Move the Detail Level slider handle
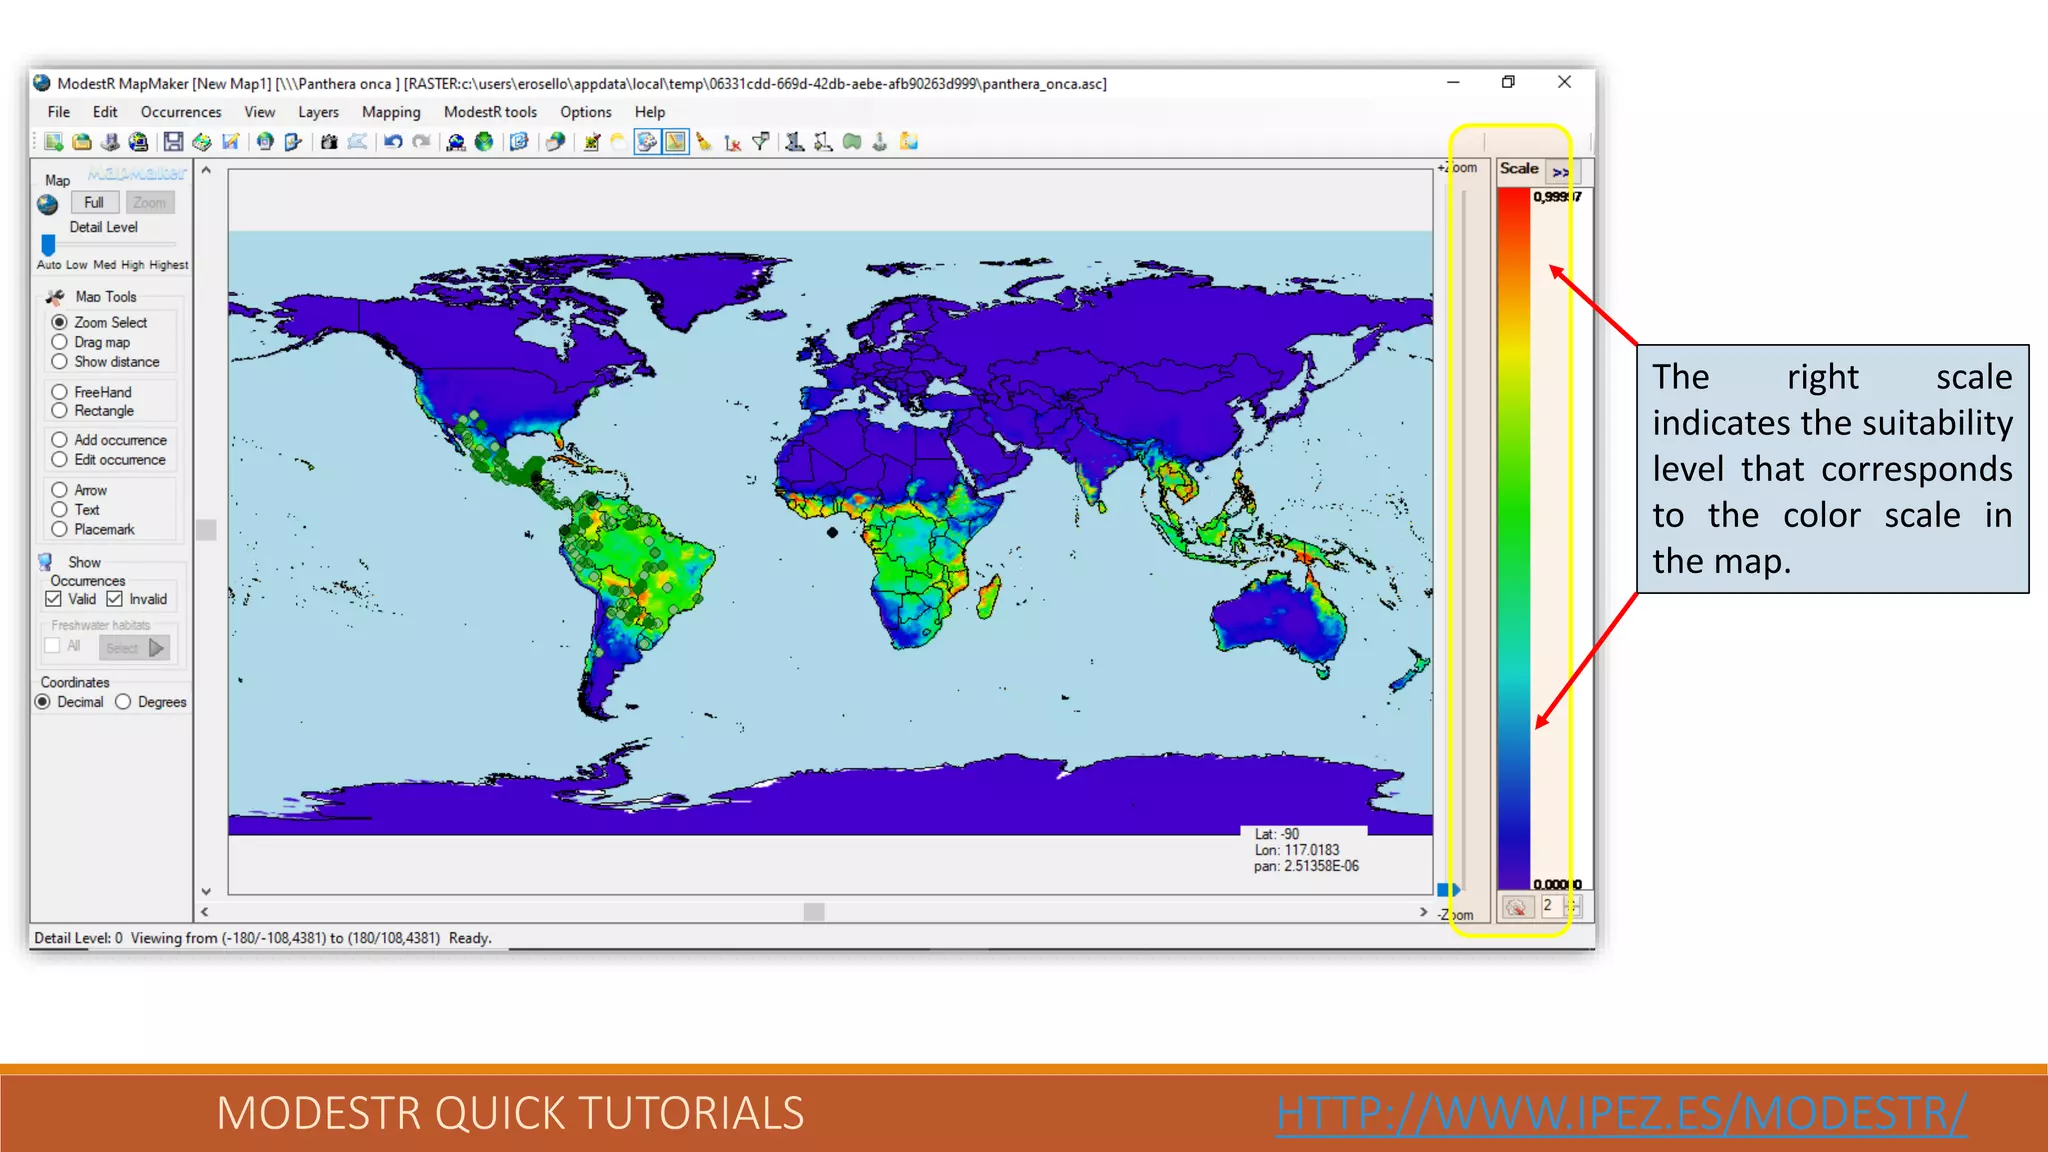Viewport: 2048px width, 1152px height. tap(48, 244)
